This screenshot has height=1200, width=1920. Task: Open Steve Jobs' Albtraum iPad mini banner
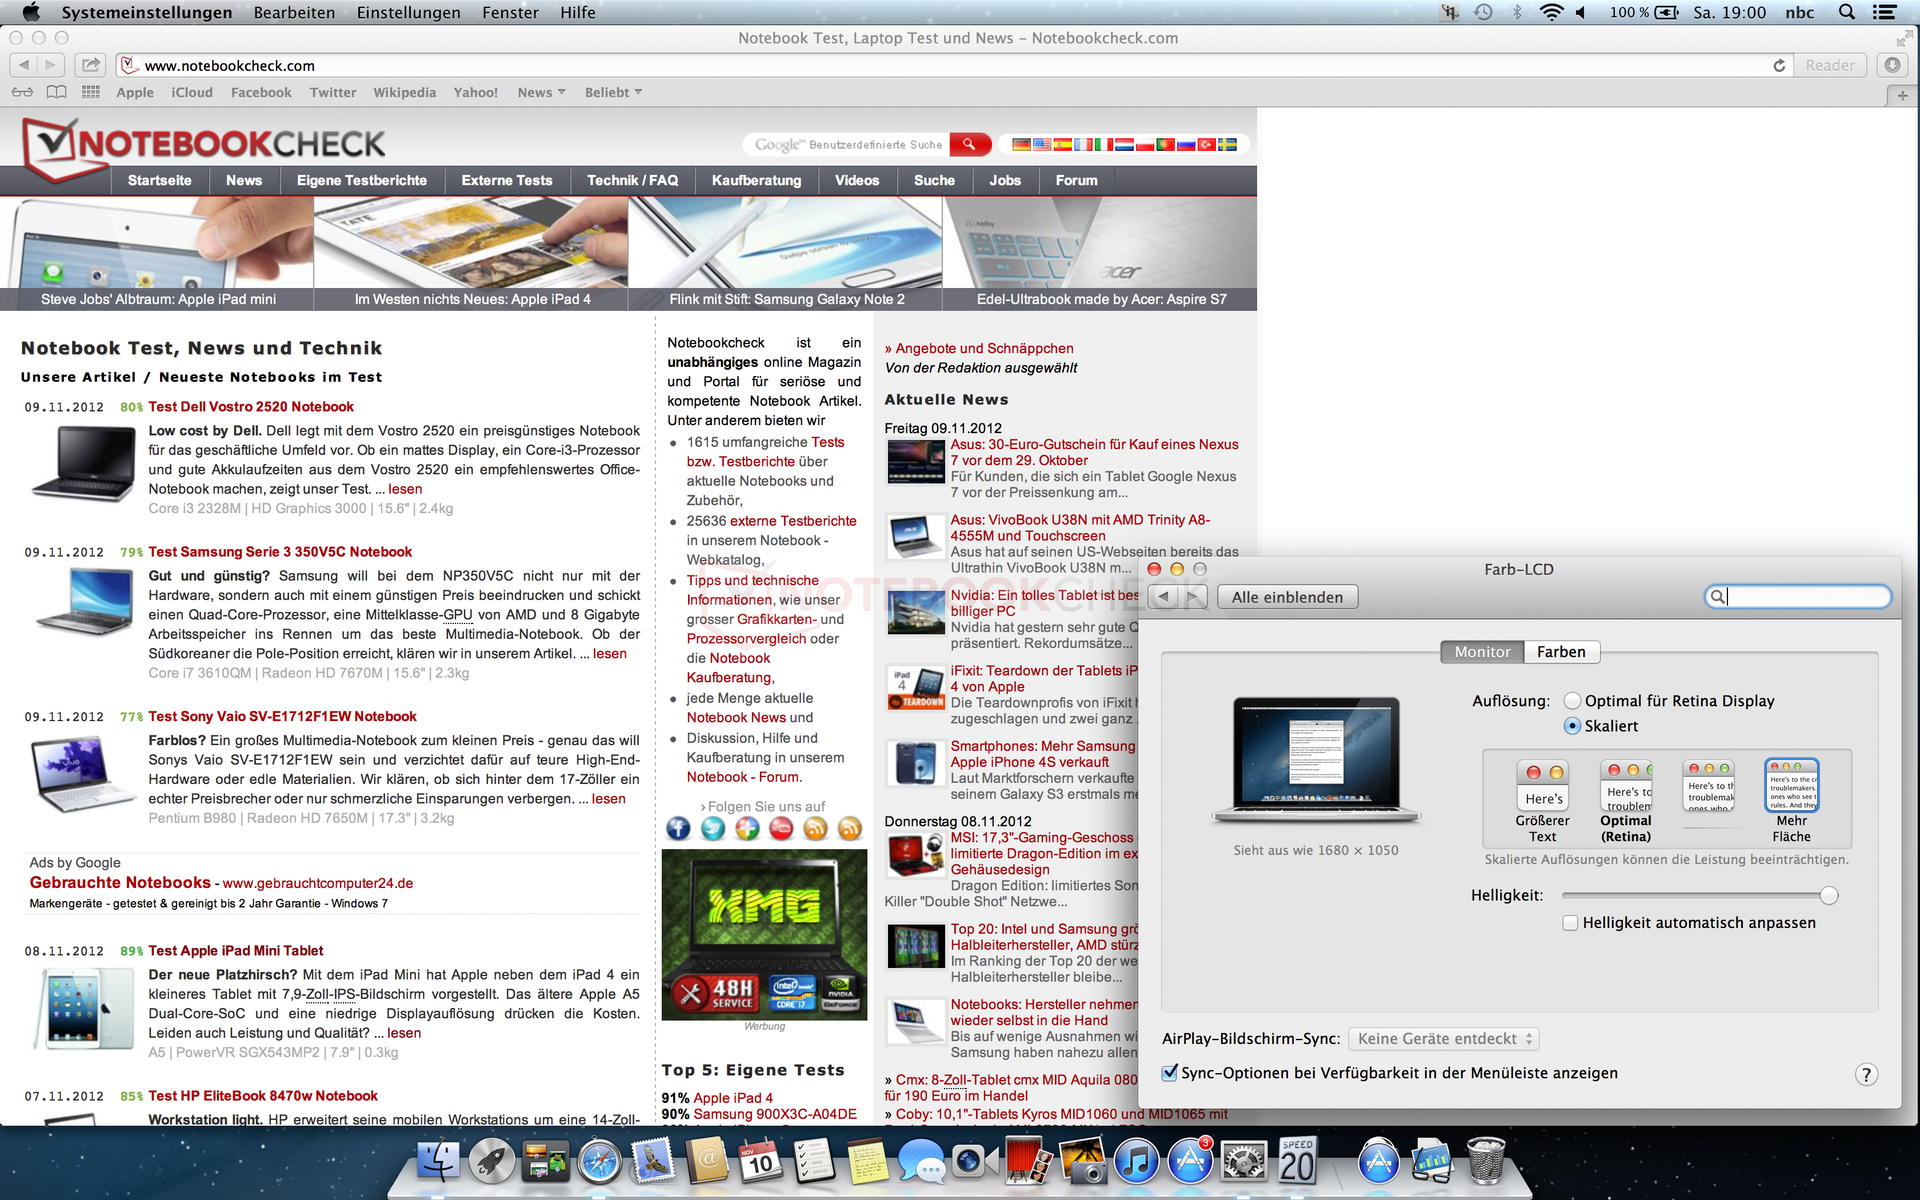tap(158, 253)
